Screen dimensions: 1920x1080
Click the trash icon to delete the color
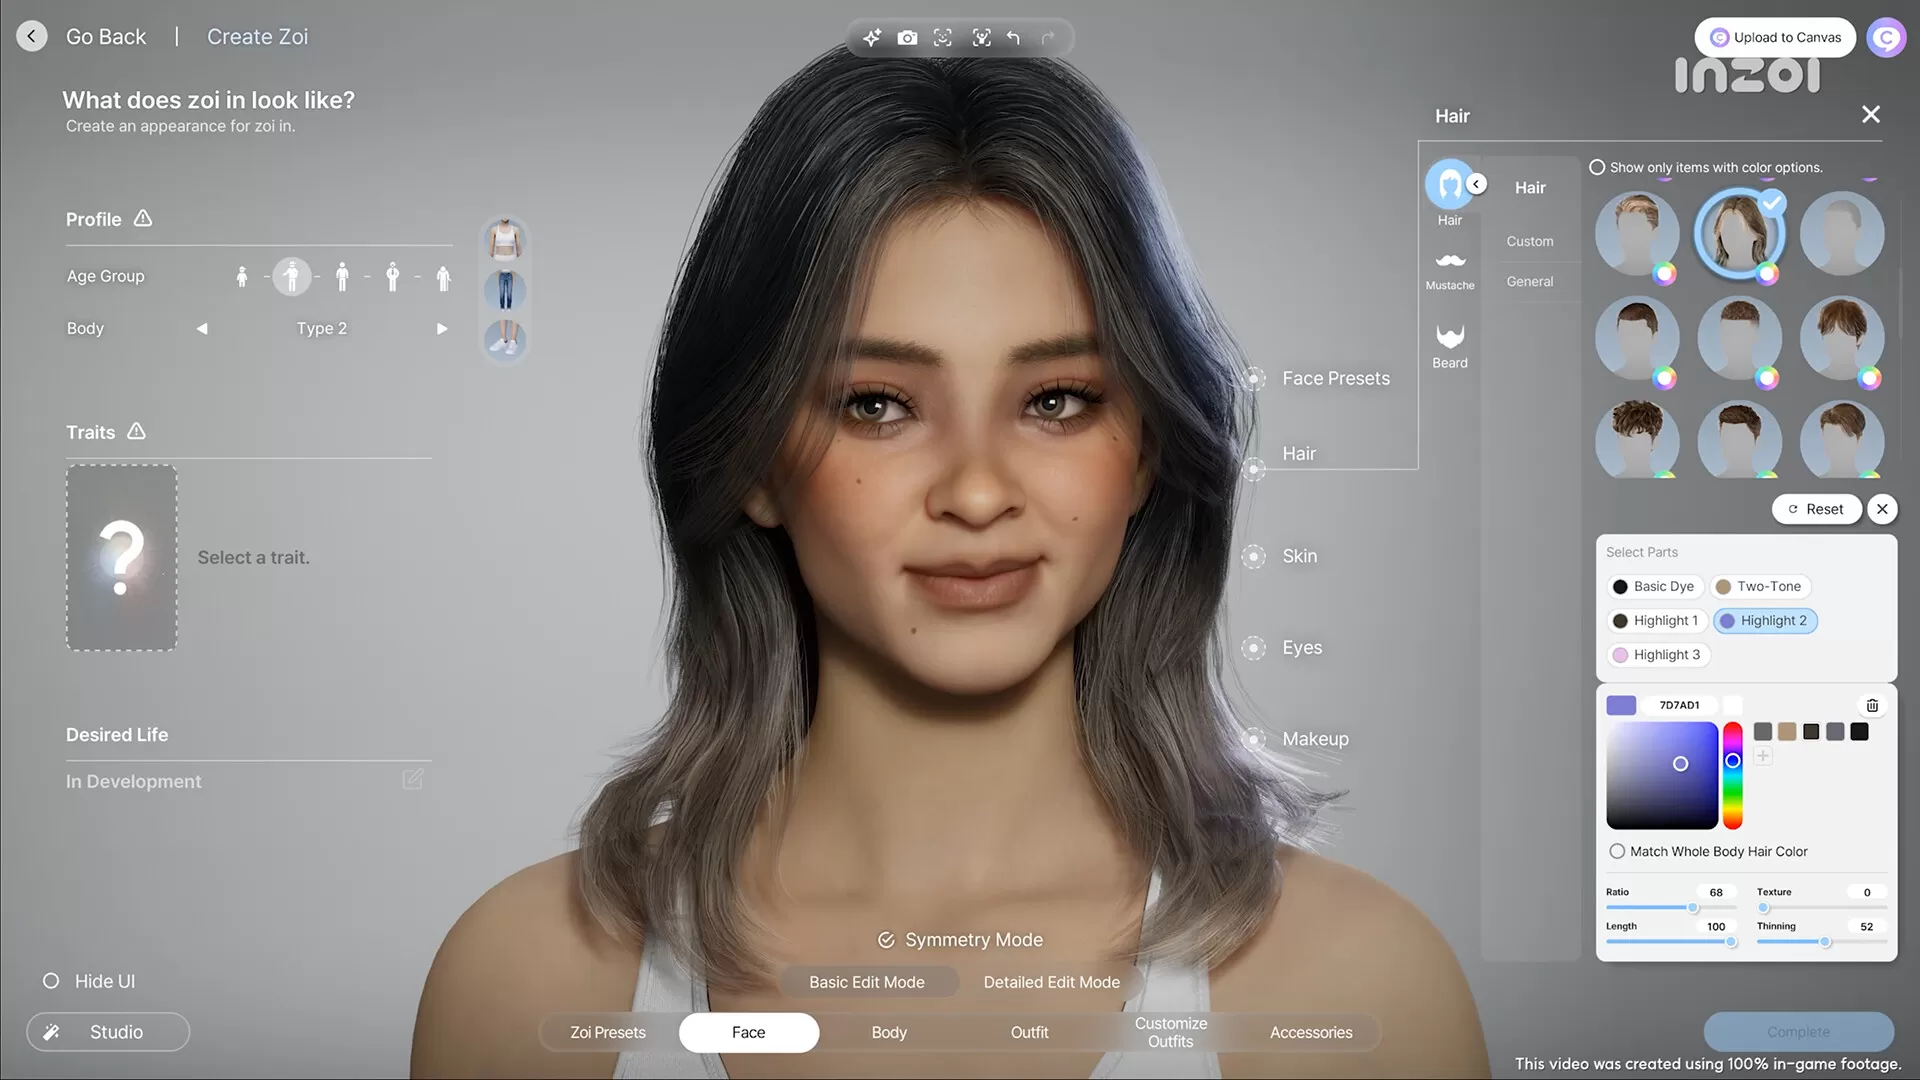click(x=1872, y=705)
